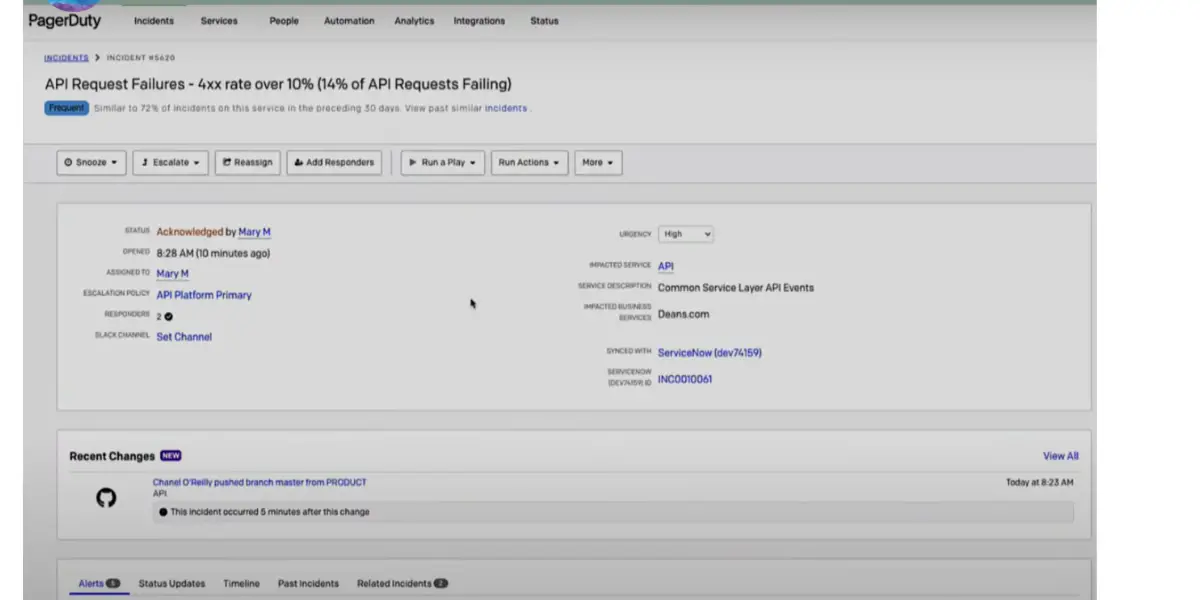Screen dimensions: 1200x600
Task: Click the NEW badge beside Recent Changes
Action: (x=171, y=456)
